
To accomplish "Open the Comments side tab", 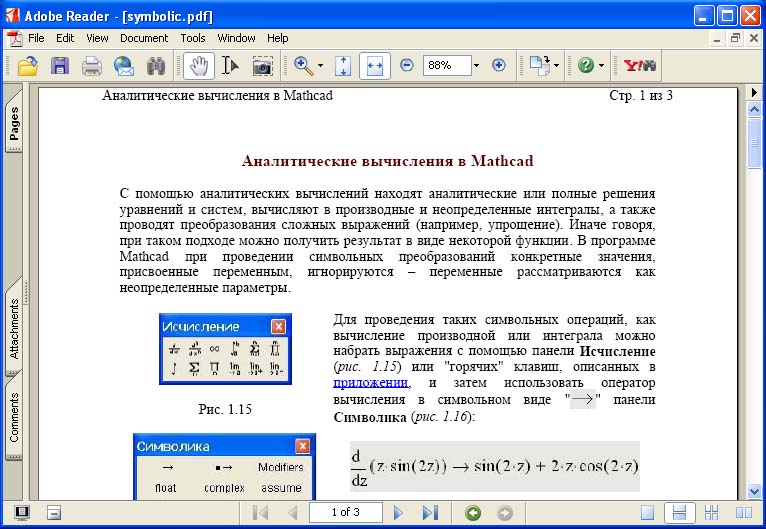I will point(14,418).
